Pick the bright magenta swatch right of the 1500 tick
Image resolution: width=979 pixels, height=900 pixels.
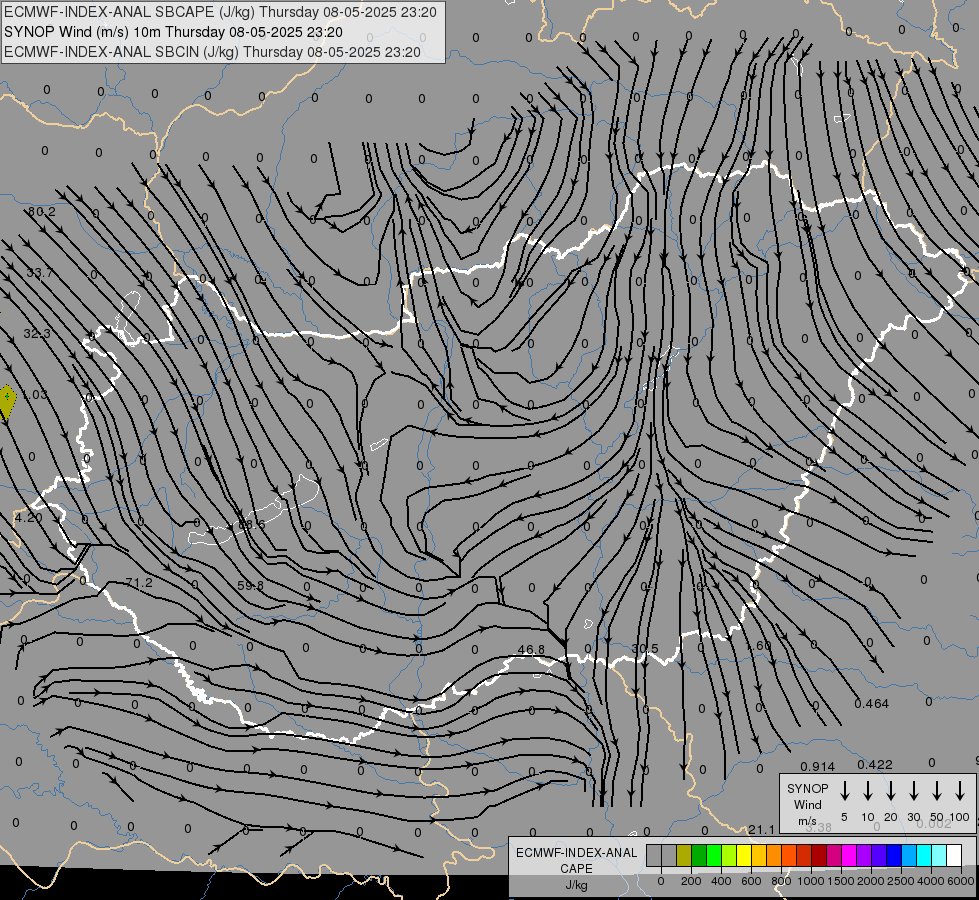(849, 855)
